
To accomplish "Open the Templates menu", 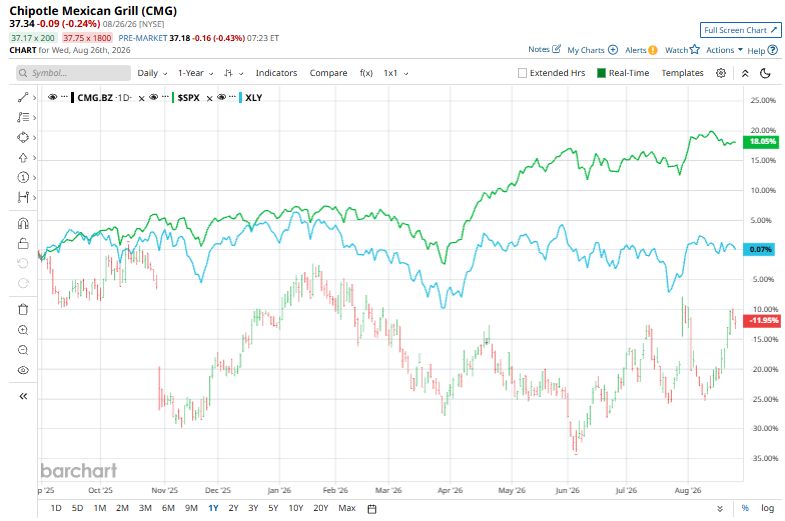I will [x=682, y=73].
